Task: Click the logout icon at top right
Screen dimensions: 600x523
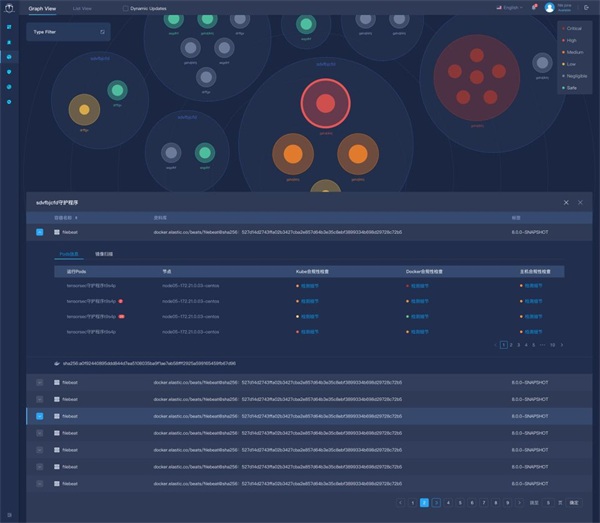Action: click(587, 7)
